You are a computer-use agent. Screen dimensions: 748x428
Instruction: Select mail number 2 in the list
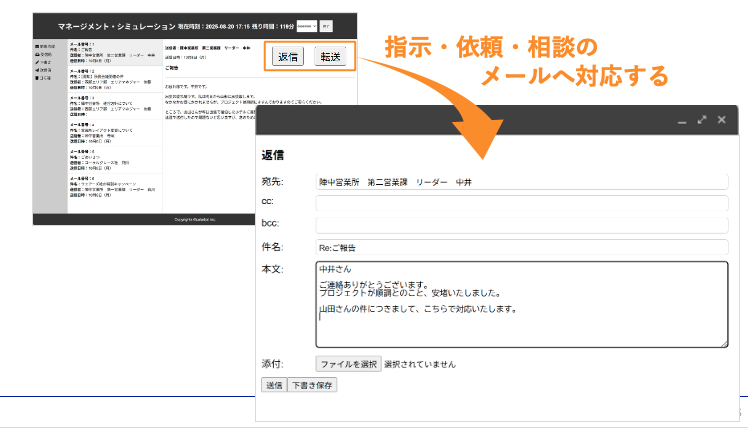(110, 81)
